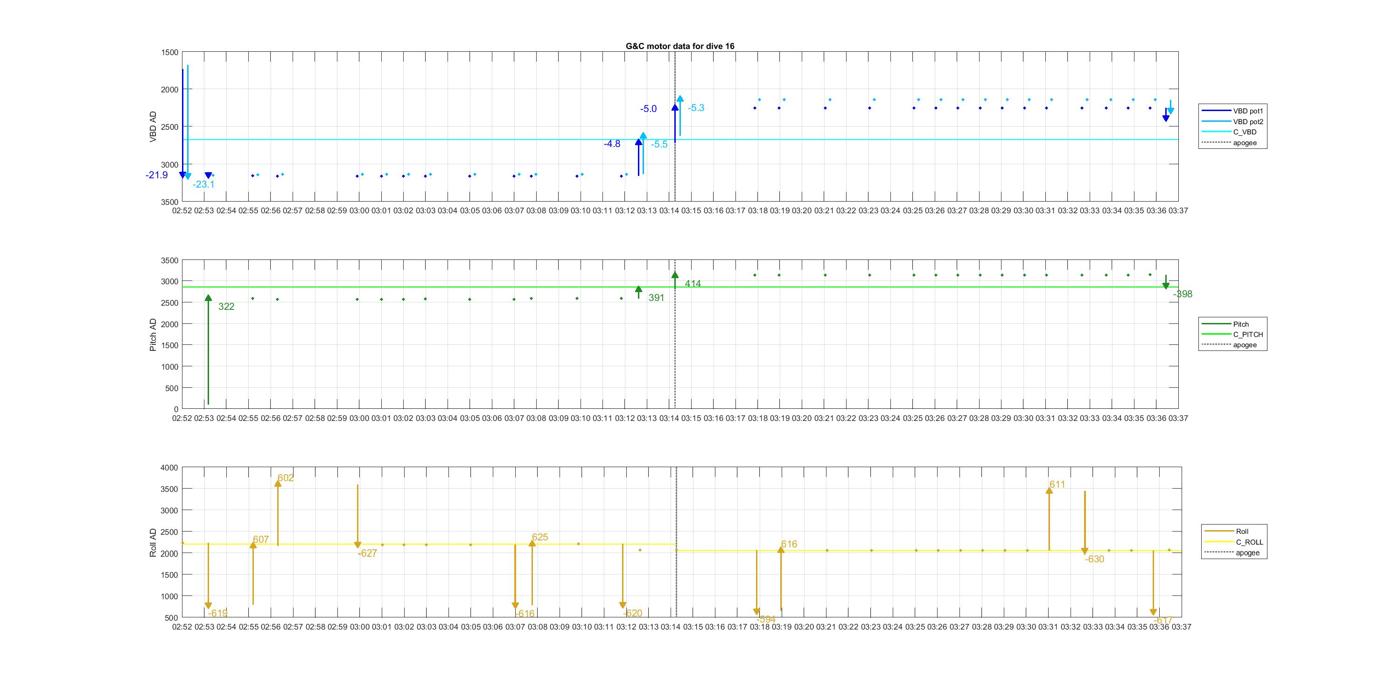Screen dimensions: 1400x693
Task: Click the '-630' roll data label
Action: click(1094, 559)
